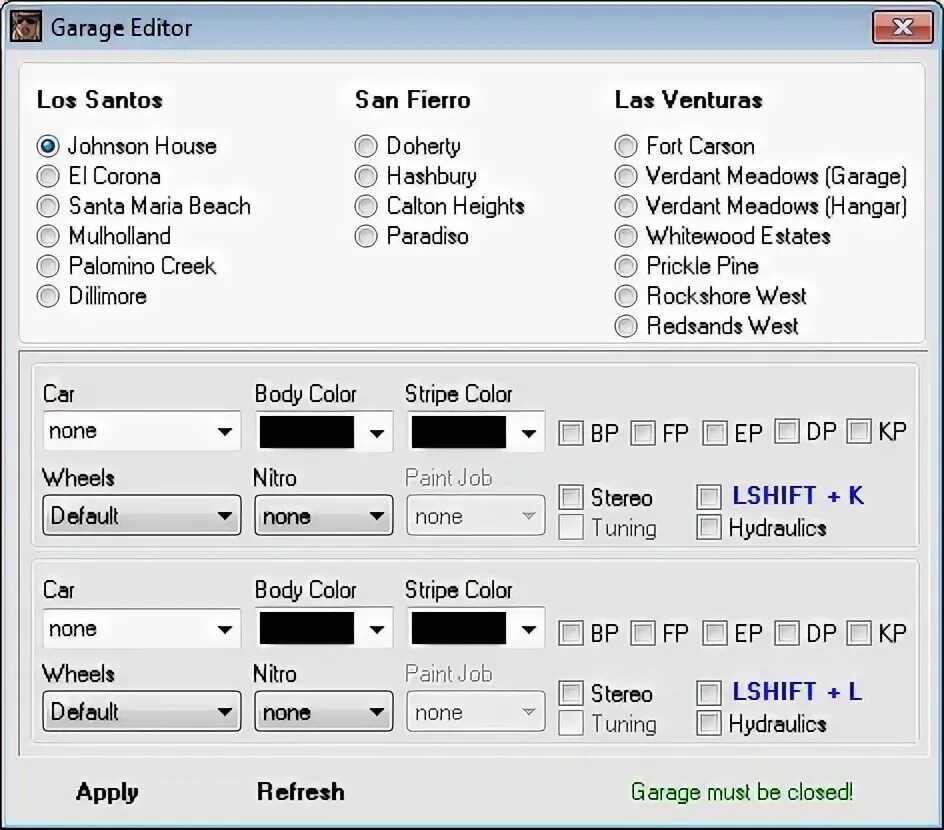The width and height of the screenshot is (944, 830).
Task: Click the Apply button
Action: (x=107, y=792)
